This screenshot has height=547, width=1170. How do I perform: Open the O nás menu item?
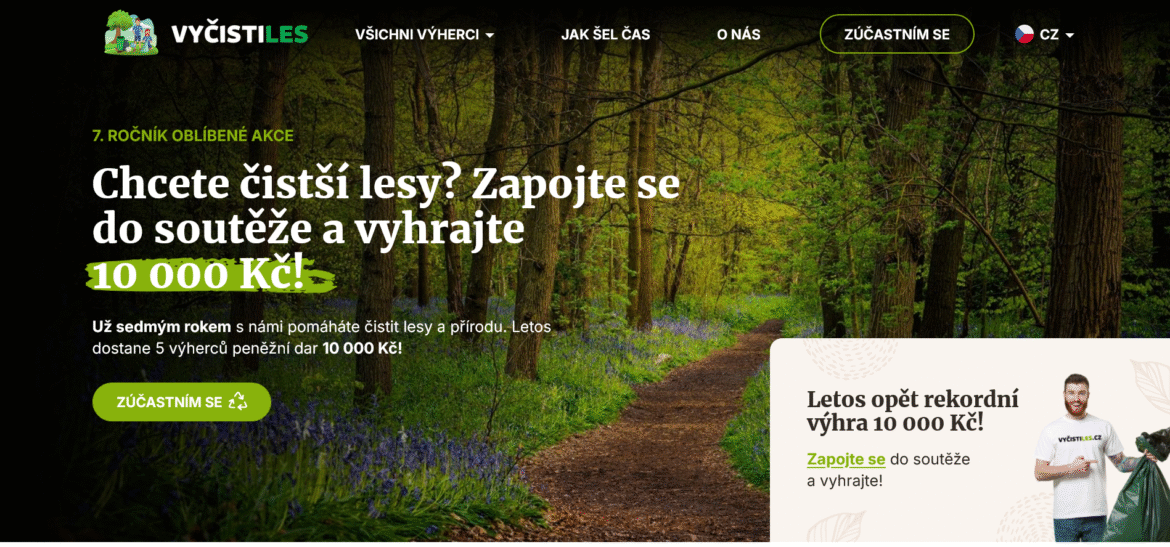tap(738, 34)
